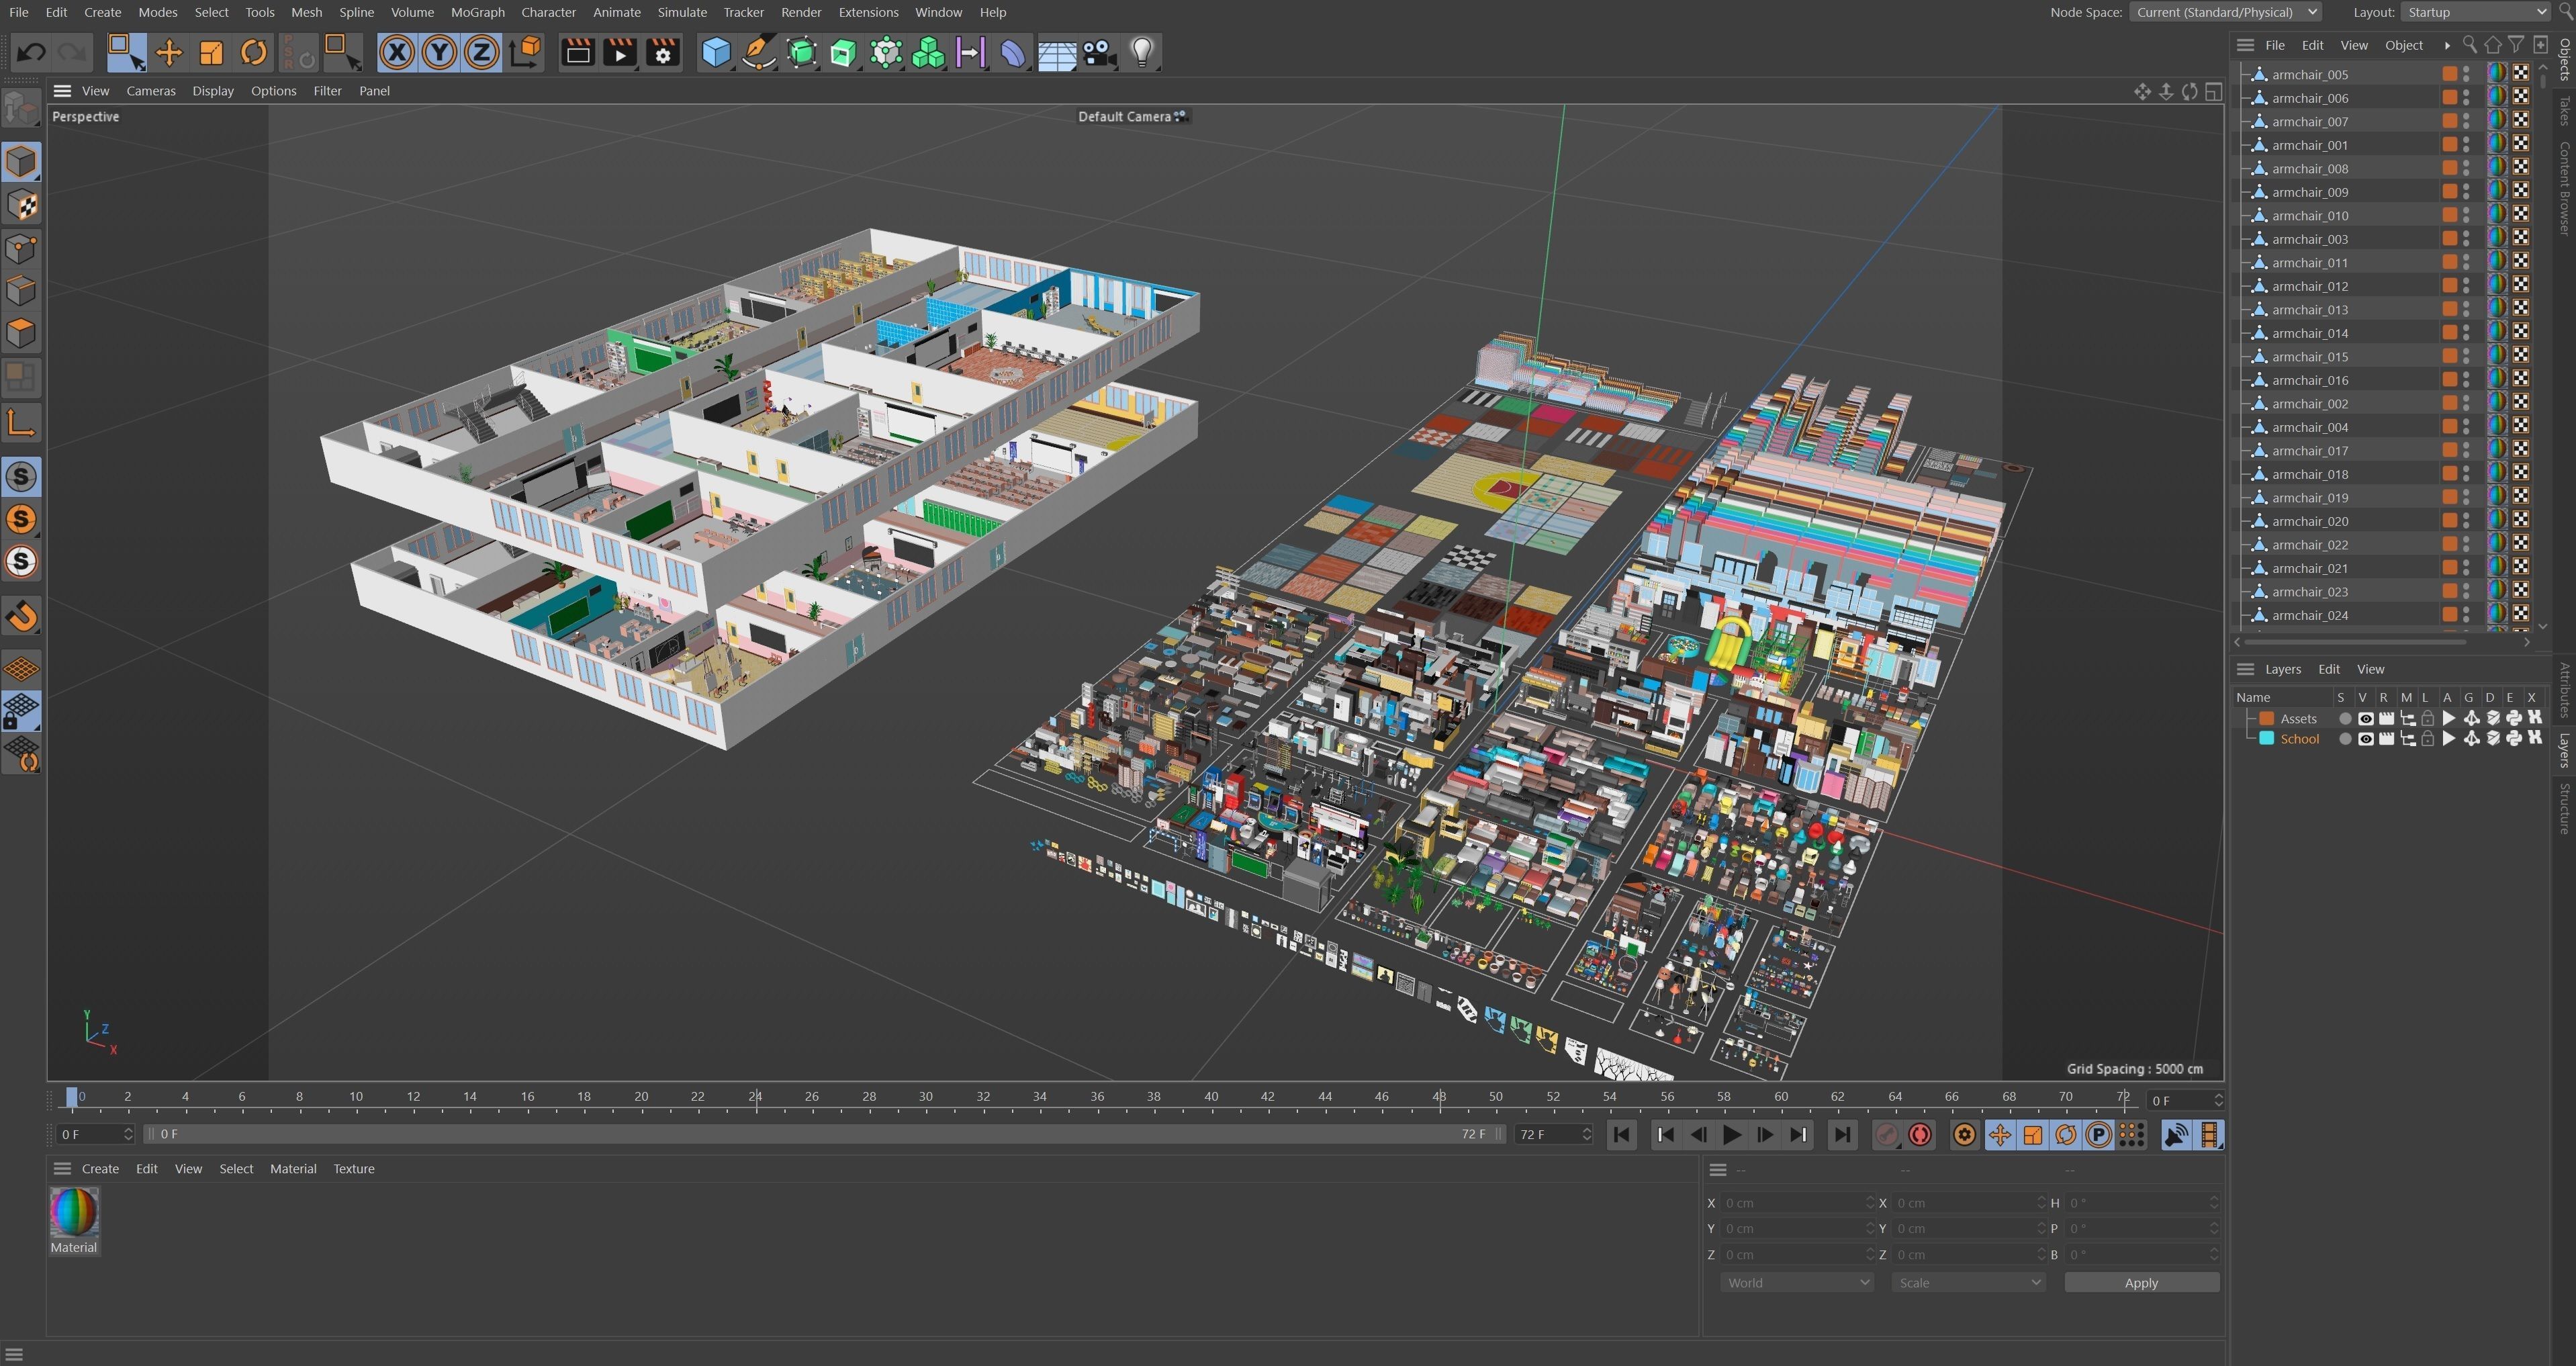Click orange color swatch of Assets layer
This screenshot has height=1366, width=2576.
click(x=2267, y=718)
